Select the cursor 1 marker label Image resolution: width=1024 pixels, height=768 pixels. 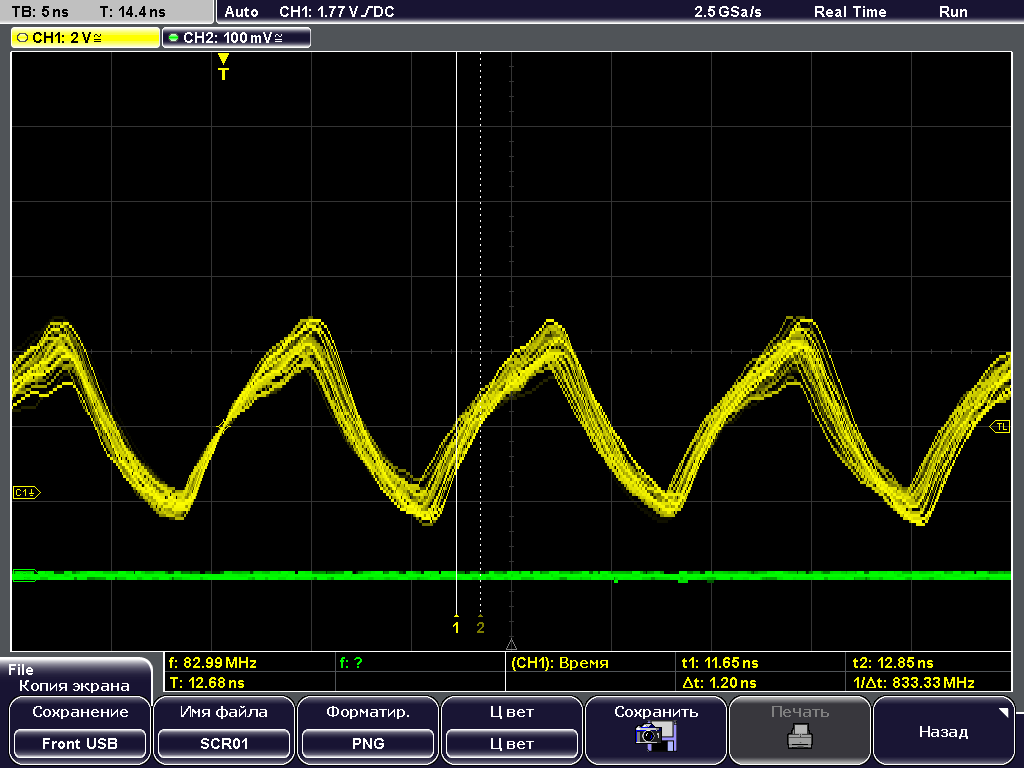pyautogui.click(x=456, y=627)
